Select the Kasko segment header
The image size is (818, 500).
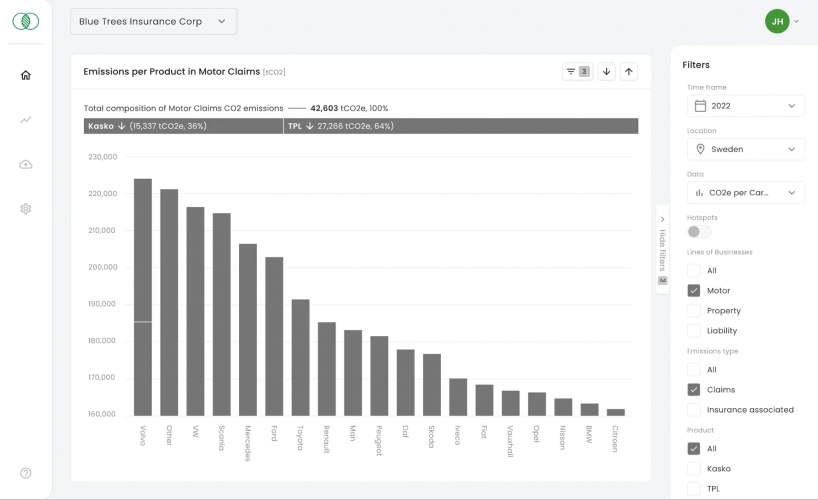click(x=183, y=126)
